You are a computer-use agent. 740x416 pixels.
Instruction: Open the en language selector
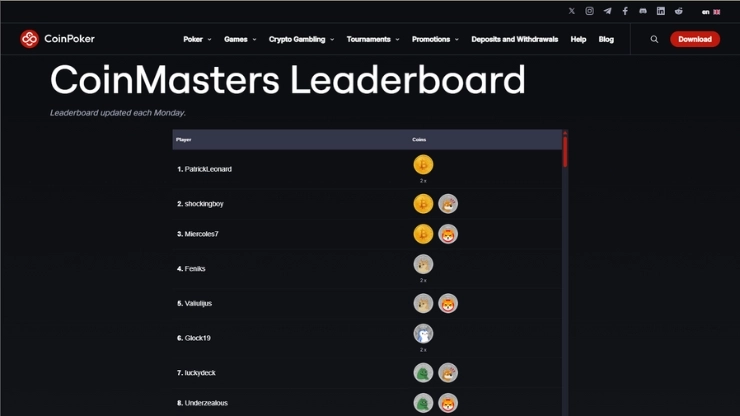[x=711, y=12]
